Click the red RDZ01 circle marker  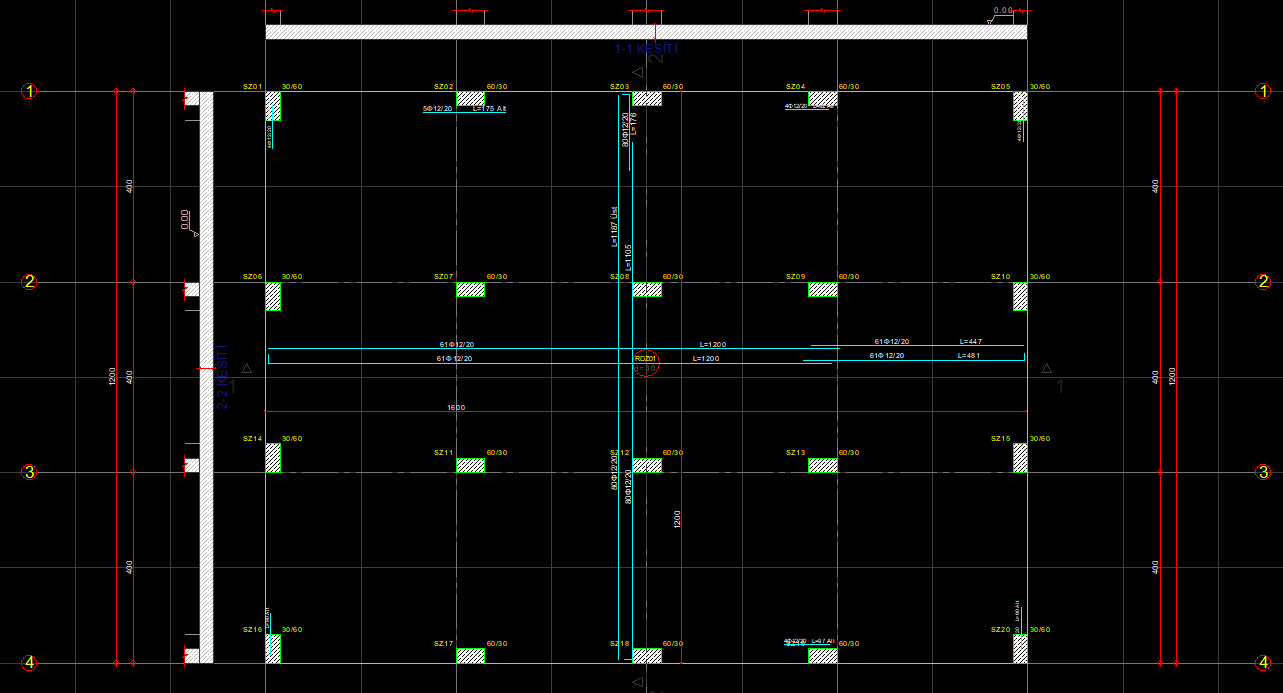click(646, 364)
